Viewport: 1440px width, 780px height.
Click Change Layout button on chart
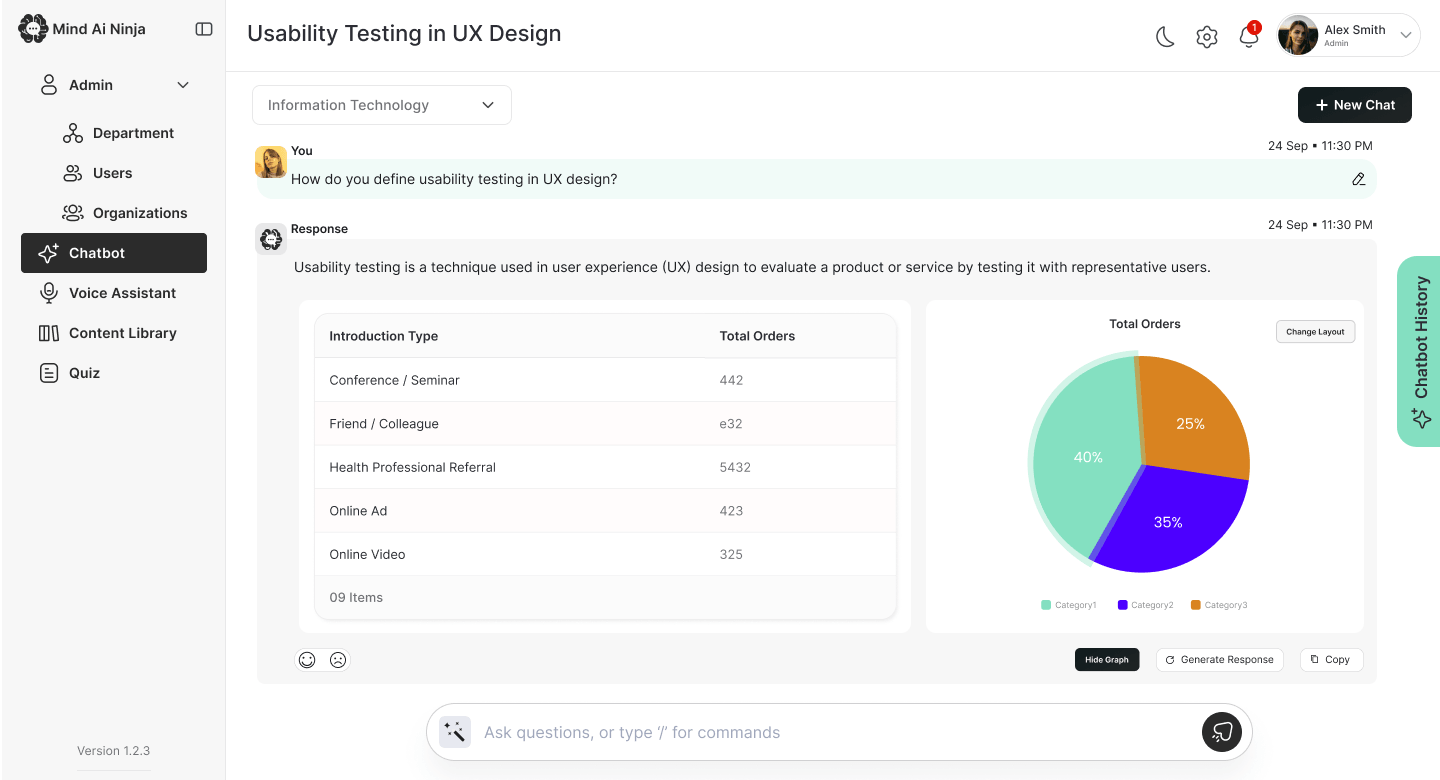click(1315, 332)
